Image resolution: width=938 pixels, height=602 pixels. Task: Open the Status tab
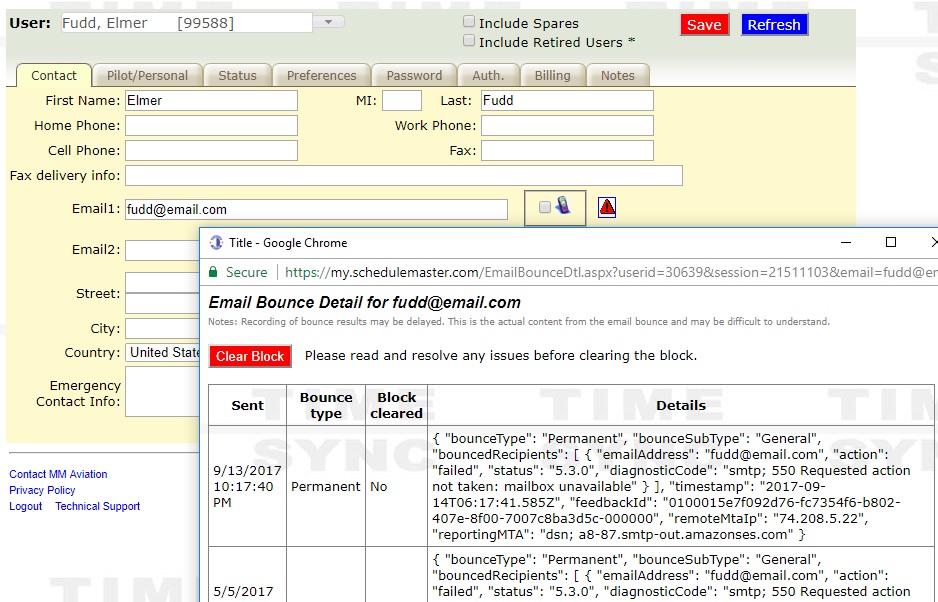point(237,75)
